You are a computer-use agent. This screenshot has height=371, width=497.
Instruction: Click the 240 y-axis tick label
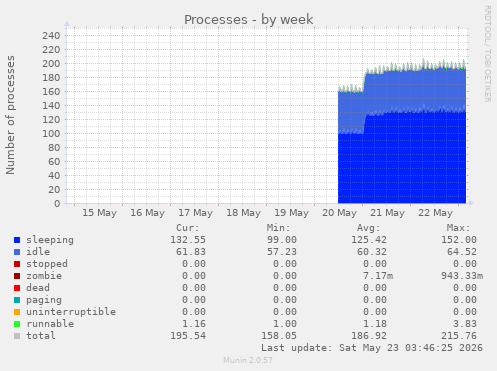(51, 36)
